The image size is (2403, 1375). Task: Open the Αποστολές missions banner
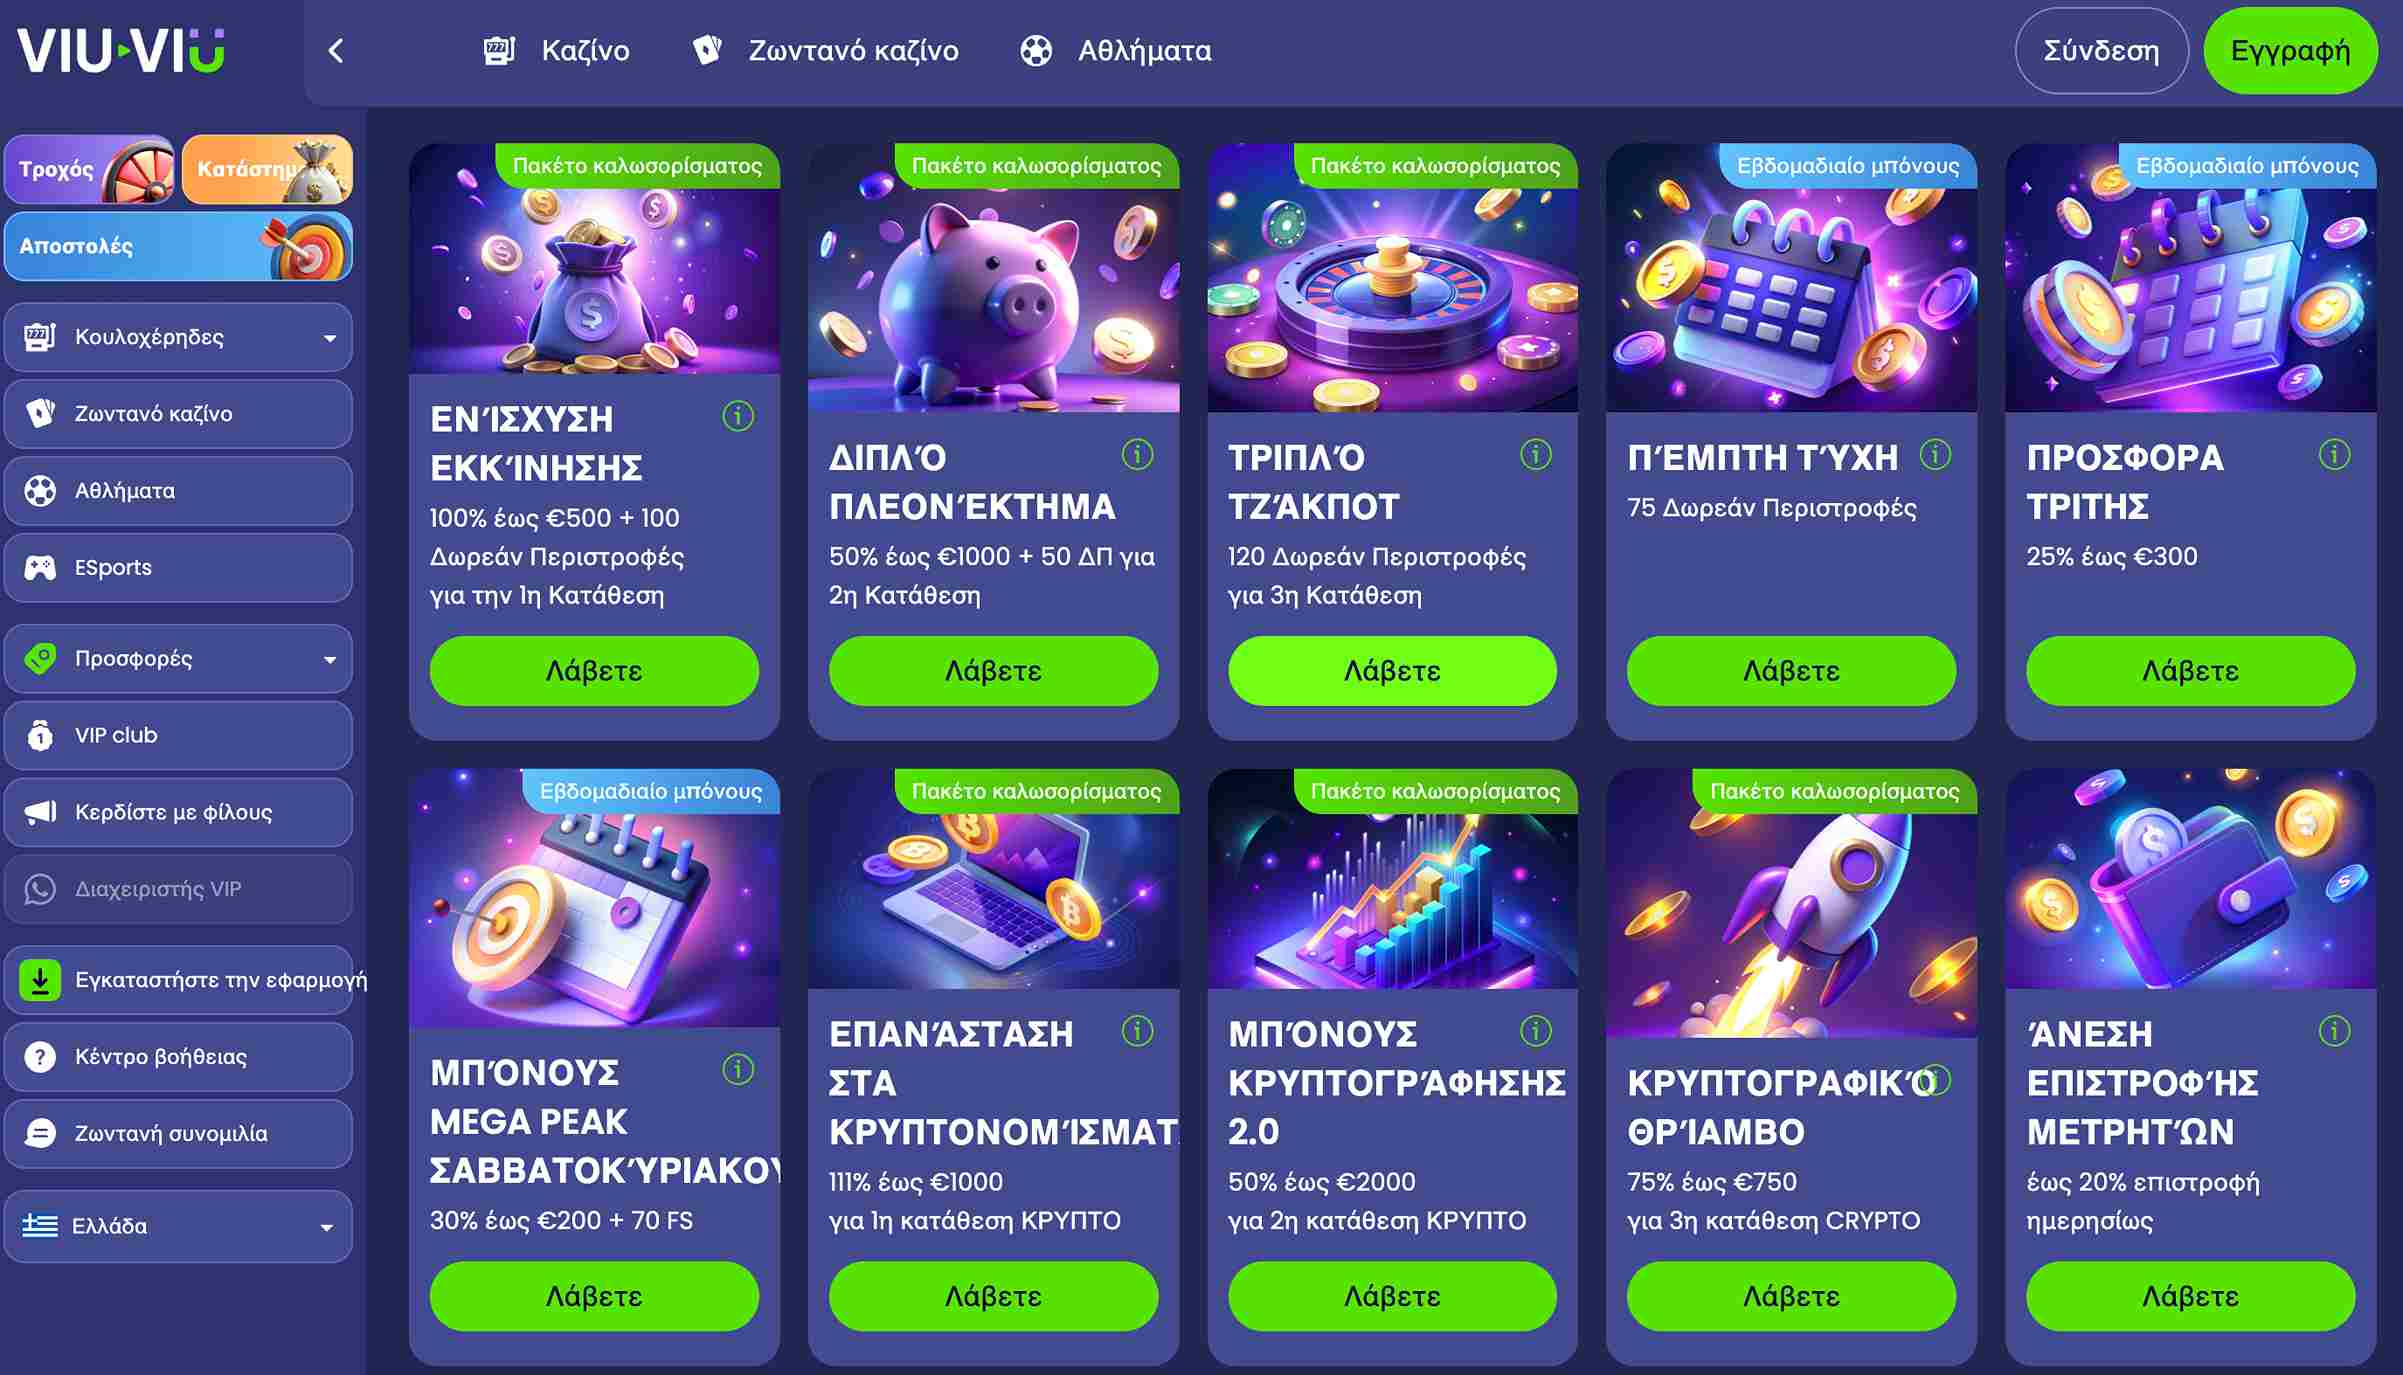click(x=179, y=246)
